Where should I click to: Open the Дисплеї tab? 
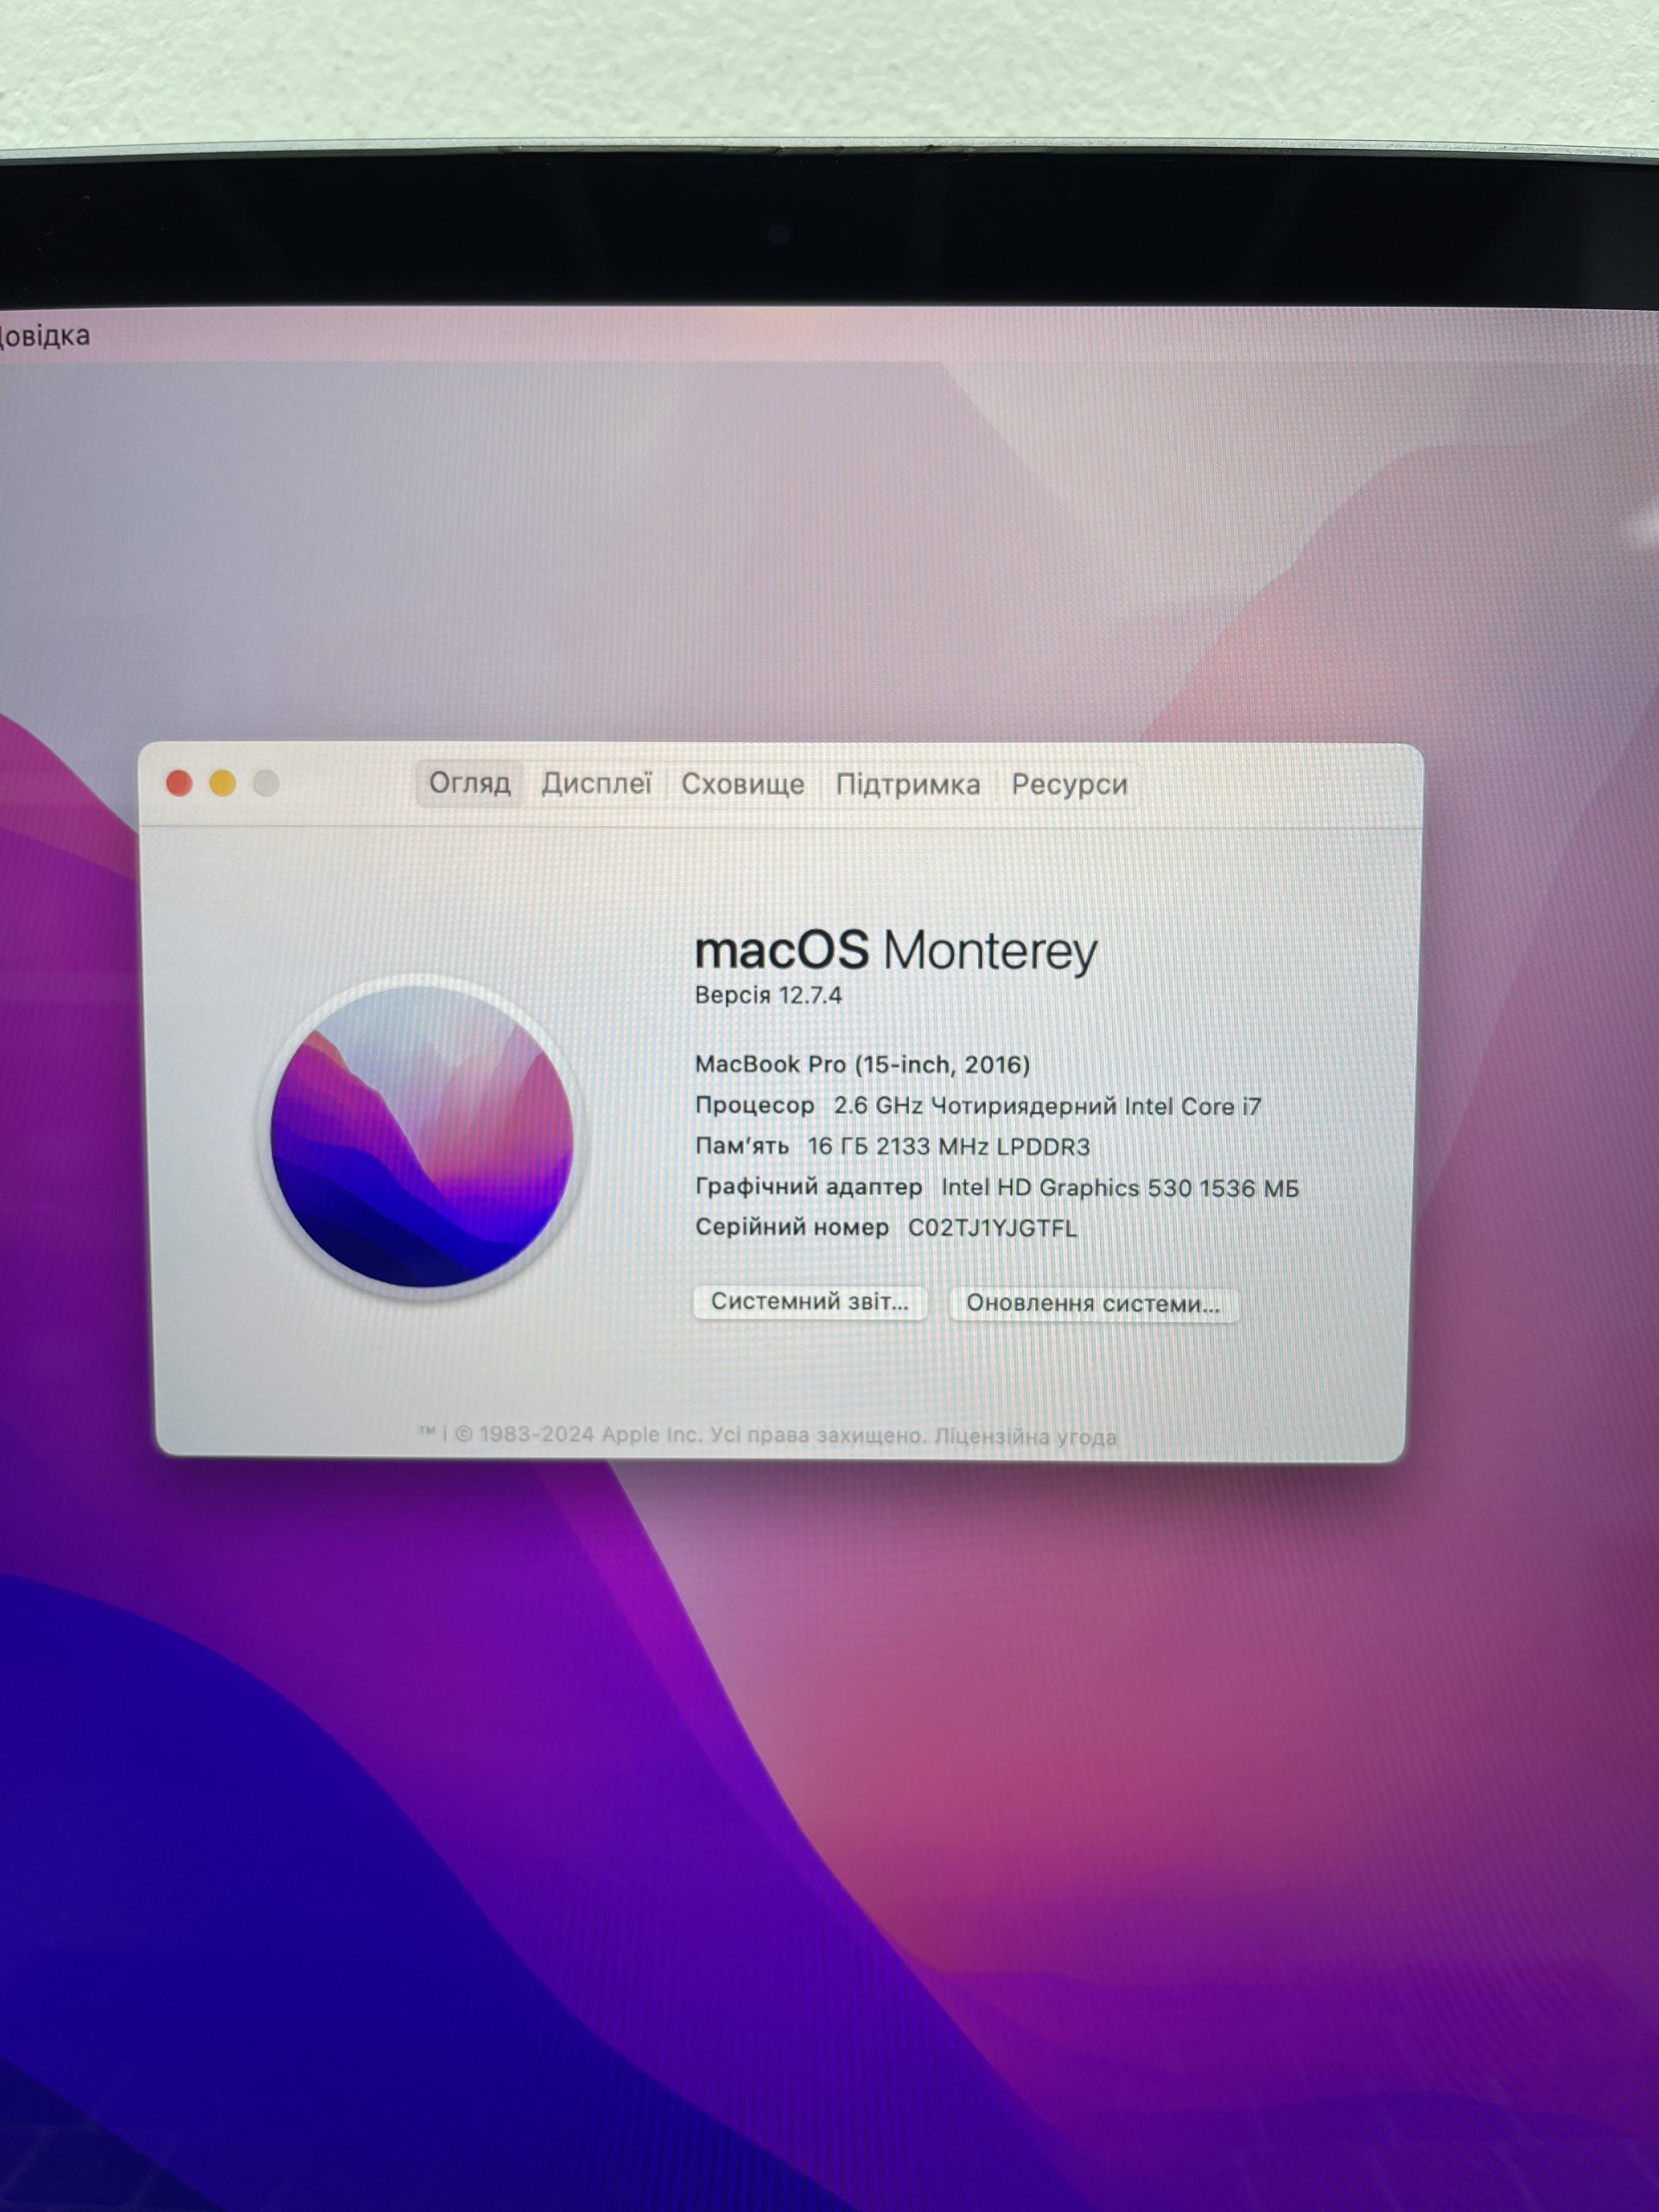point(596,784)
